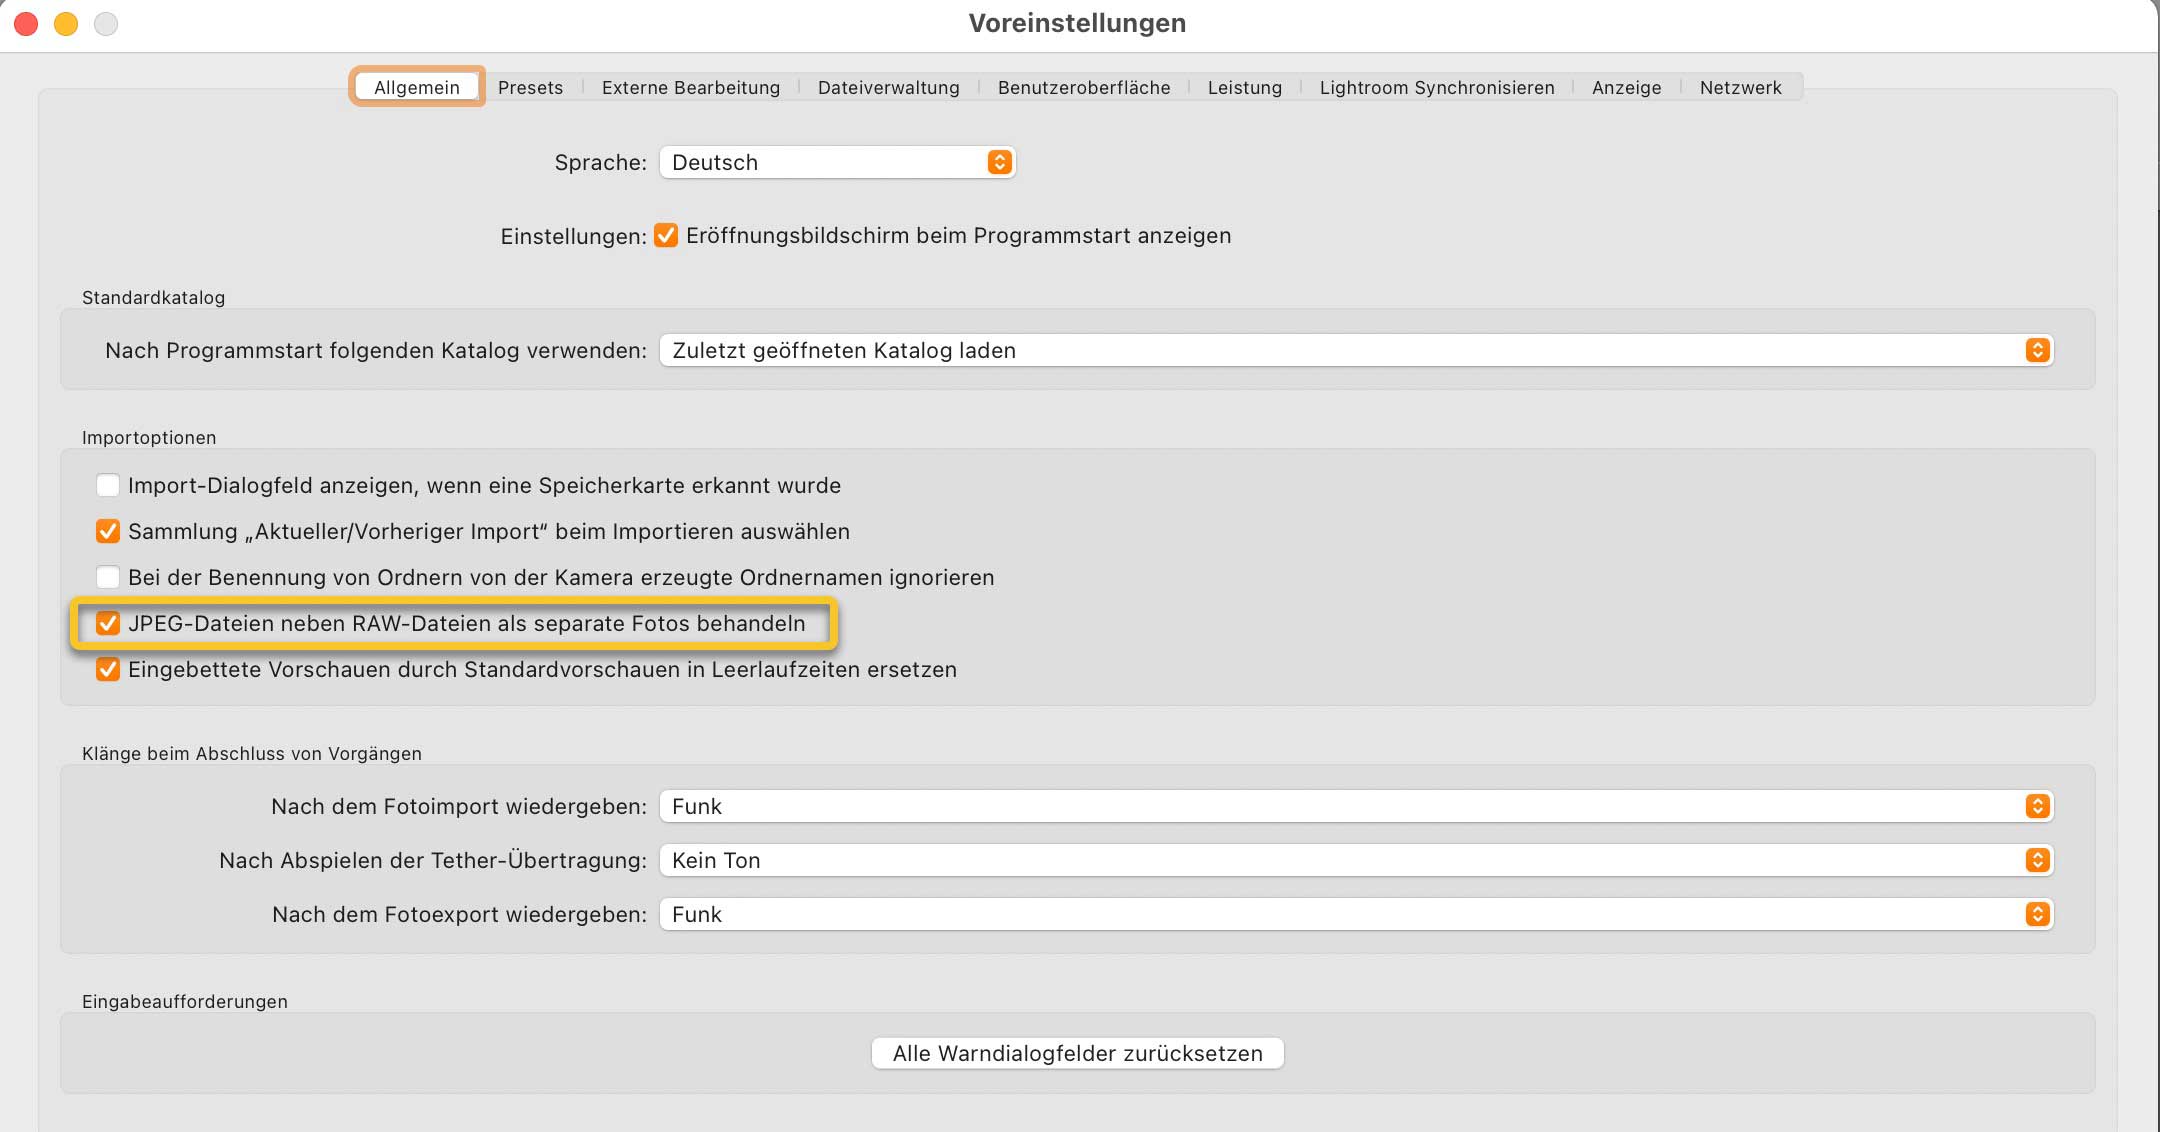Enable Import-Dialogfeld anzeigen bei Speicherkarte checkbox
The image size is (2160, 1132).
coord(108,485)
